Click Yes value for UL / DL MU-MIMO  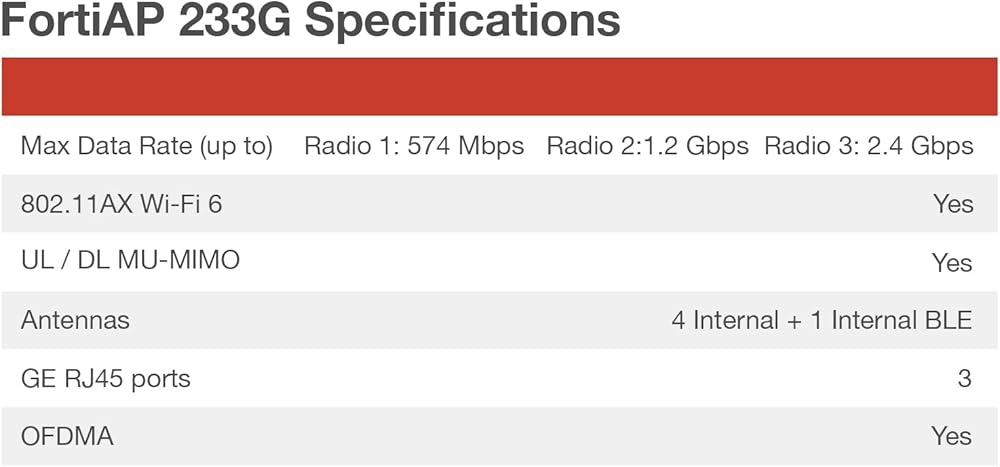[952, 263]
